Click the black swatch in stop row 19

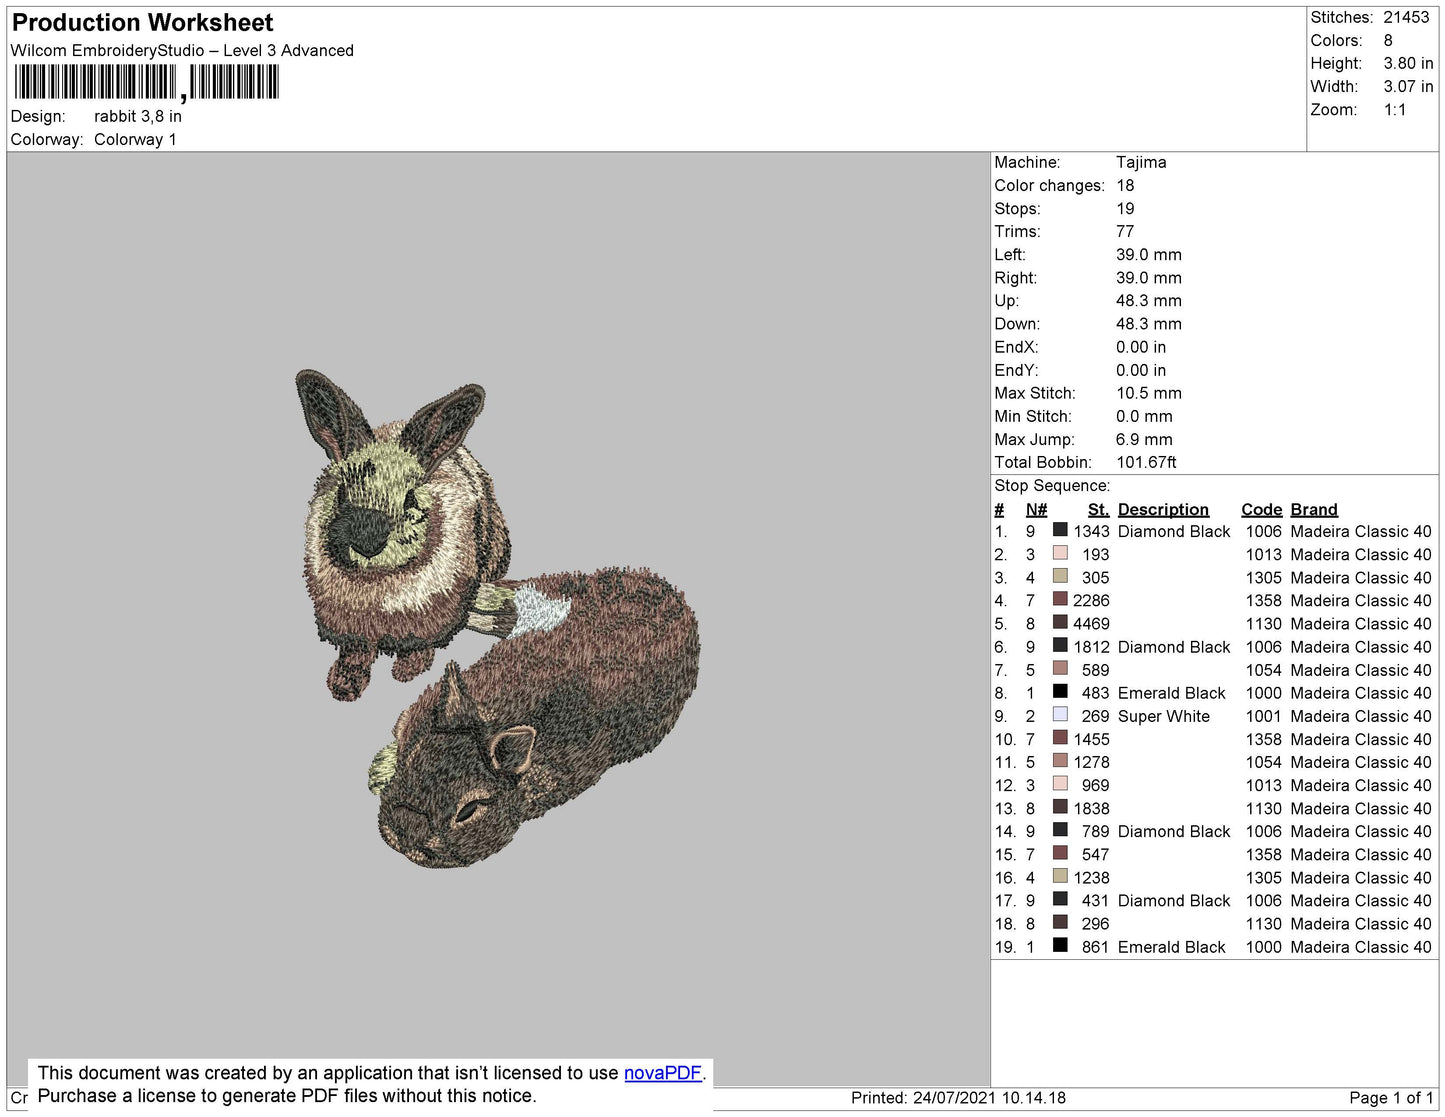1060,945
